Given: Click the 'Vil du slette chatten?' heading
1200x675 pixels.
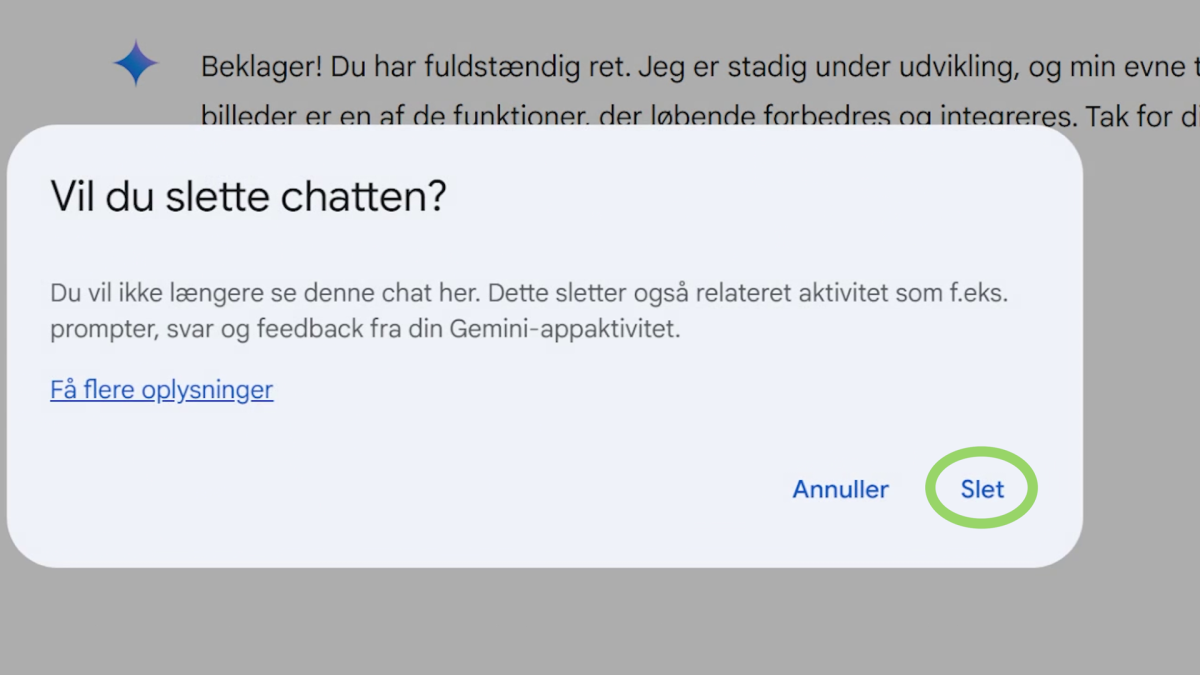Looking at the screenshot, I should 248,196.
